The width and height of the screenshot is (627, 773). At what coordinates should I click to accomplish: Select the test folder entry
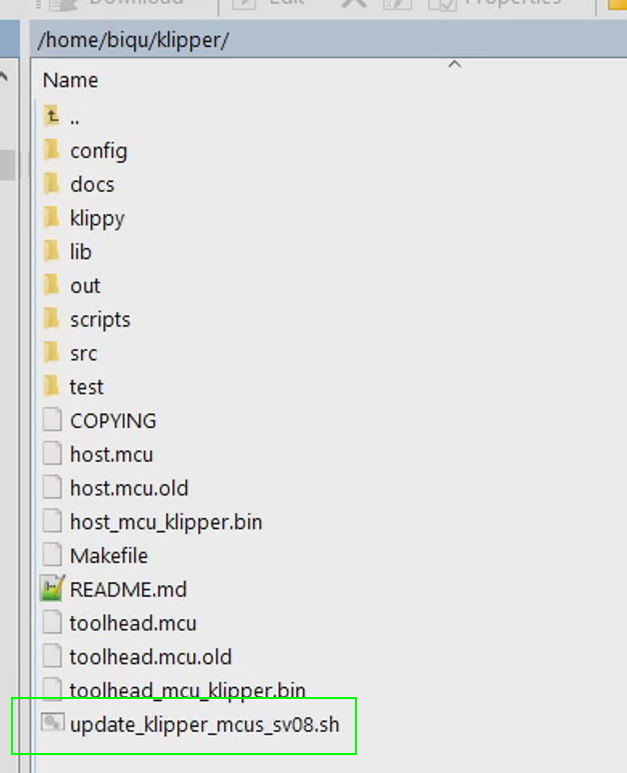pyautogui.click(x=86, y=387)
